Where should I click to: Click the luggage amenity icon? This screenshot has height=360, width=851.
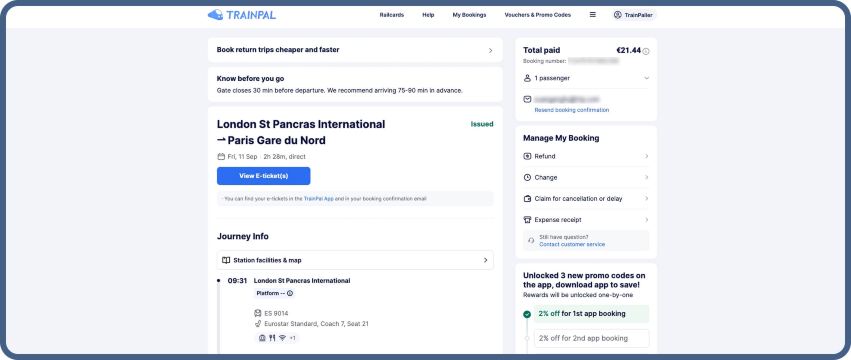click(x=263, y=338)
